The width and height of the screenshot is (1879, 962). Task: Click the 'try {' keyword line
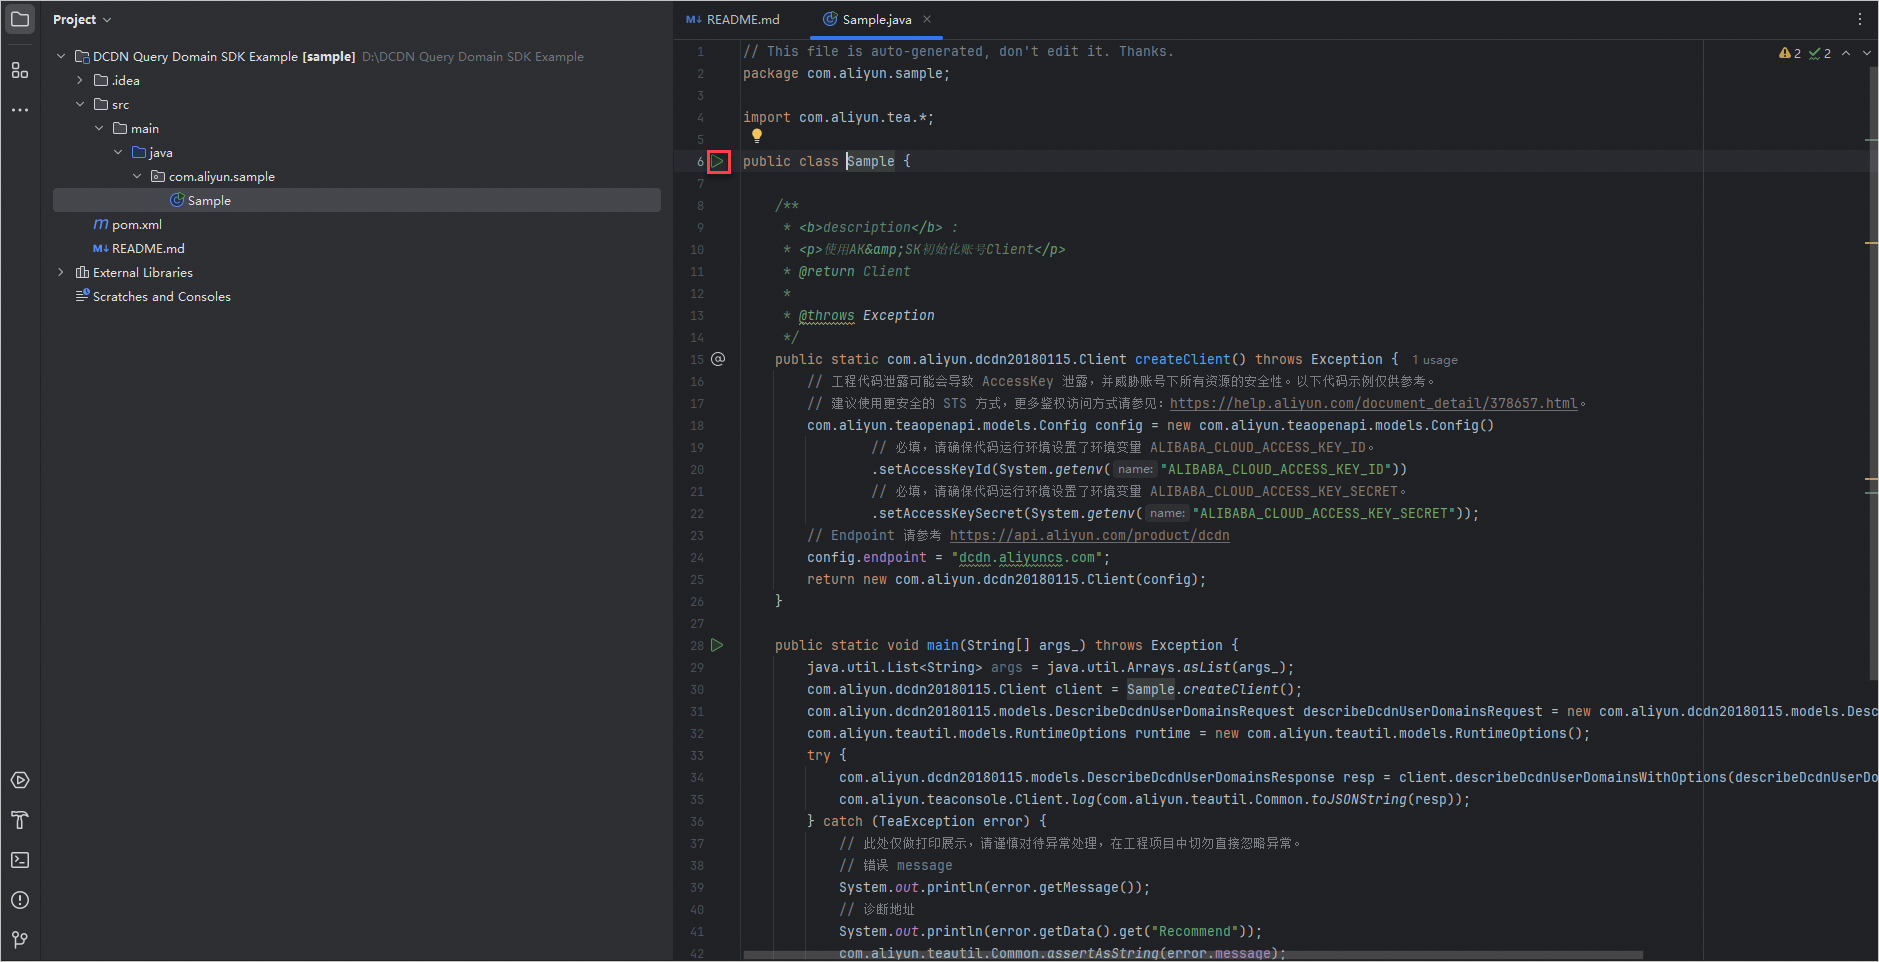point(827,755)
